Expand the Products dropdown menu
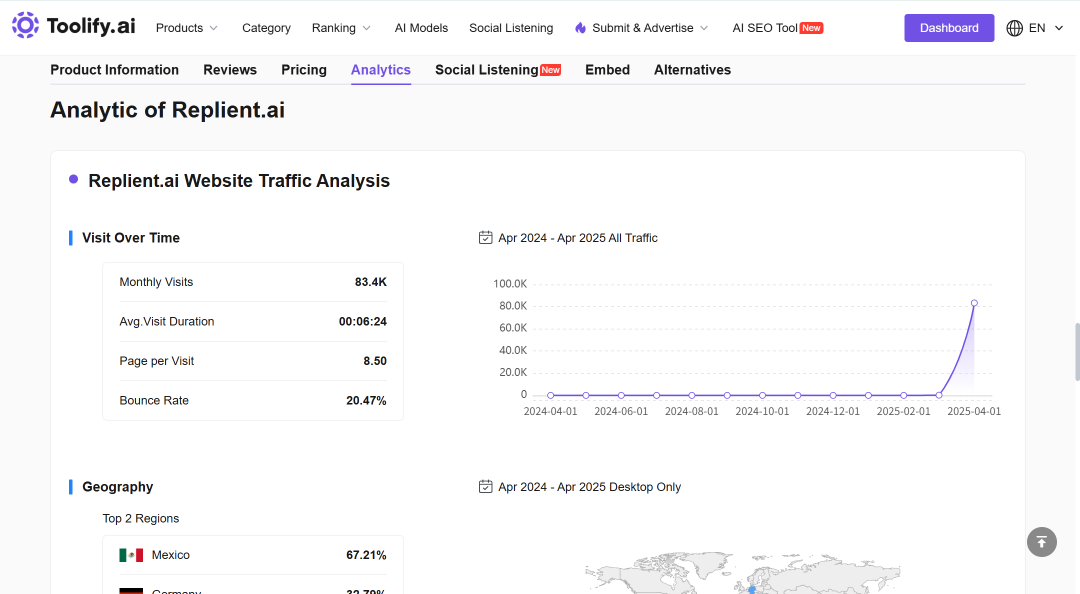The image size is (1080, 594). (x=187, y=28)
